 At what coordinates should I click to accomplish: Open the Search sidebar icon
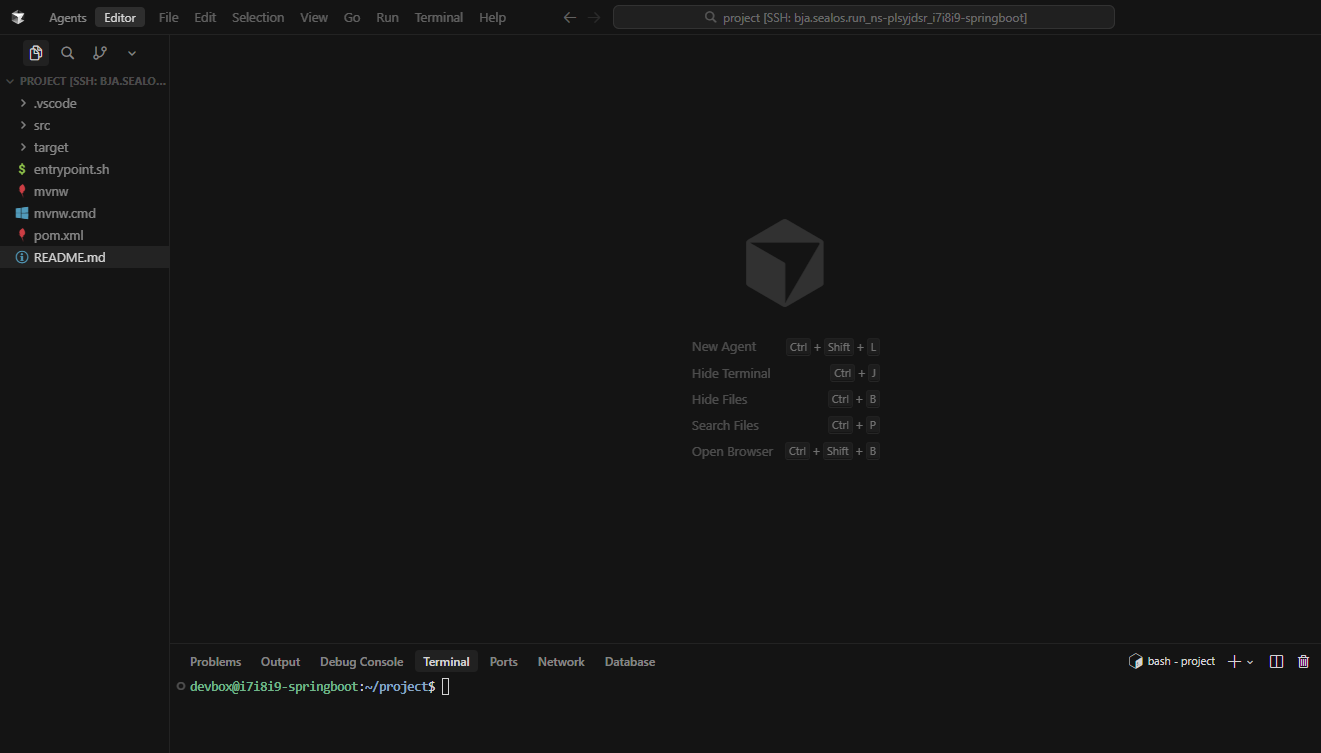68,53
